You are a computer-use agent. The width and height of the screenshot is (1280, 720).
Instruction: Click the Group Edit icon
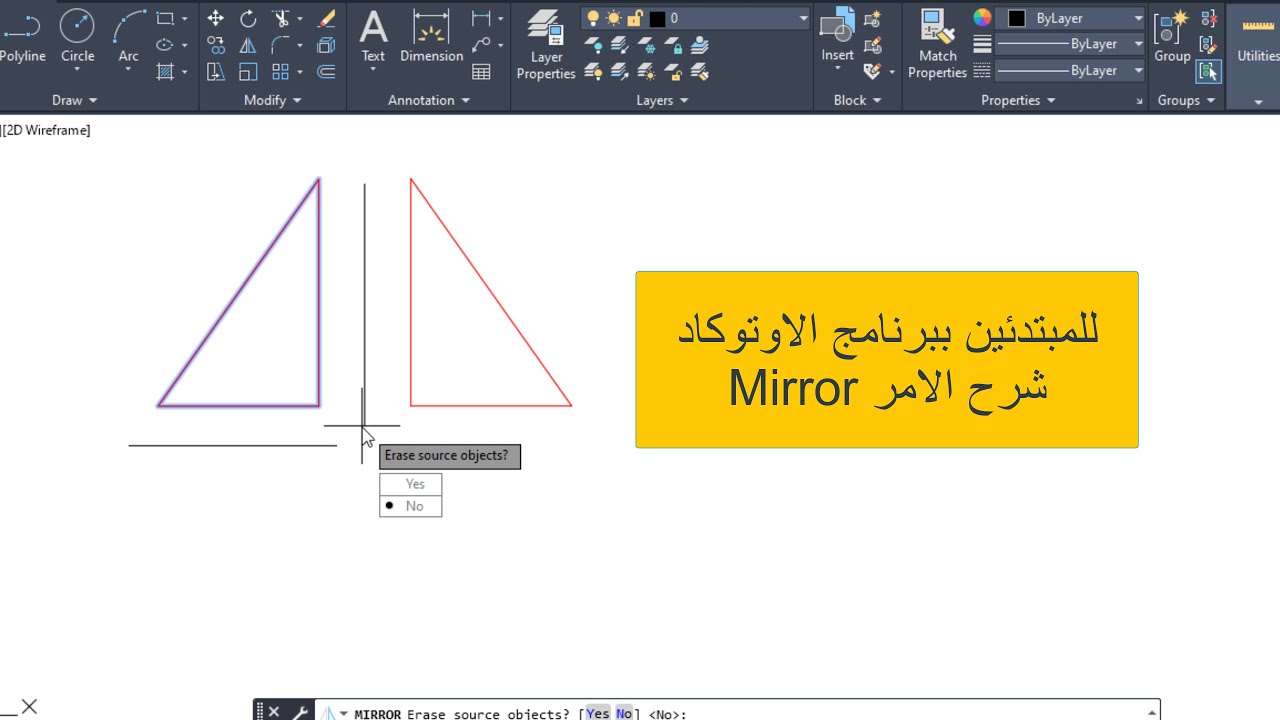click(x=1209, y=45)
